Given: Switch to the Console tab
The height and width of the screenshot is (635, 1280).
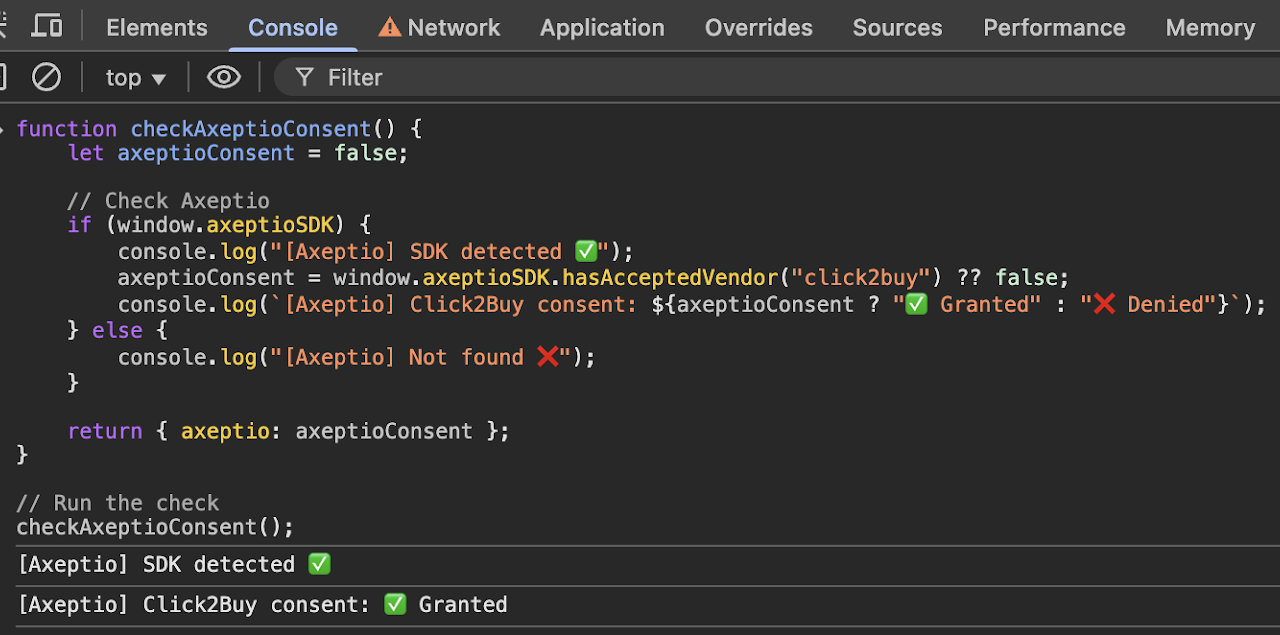Looking at the screenshot, I should 293,28.
